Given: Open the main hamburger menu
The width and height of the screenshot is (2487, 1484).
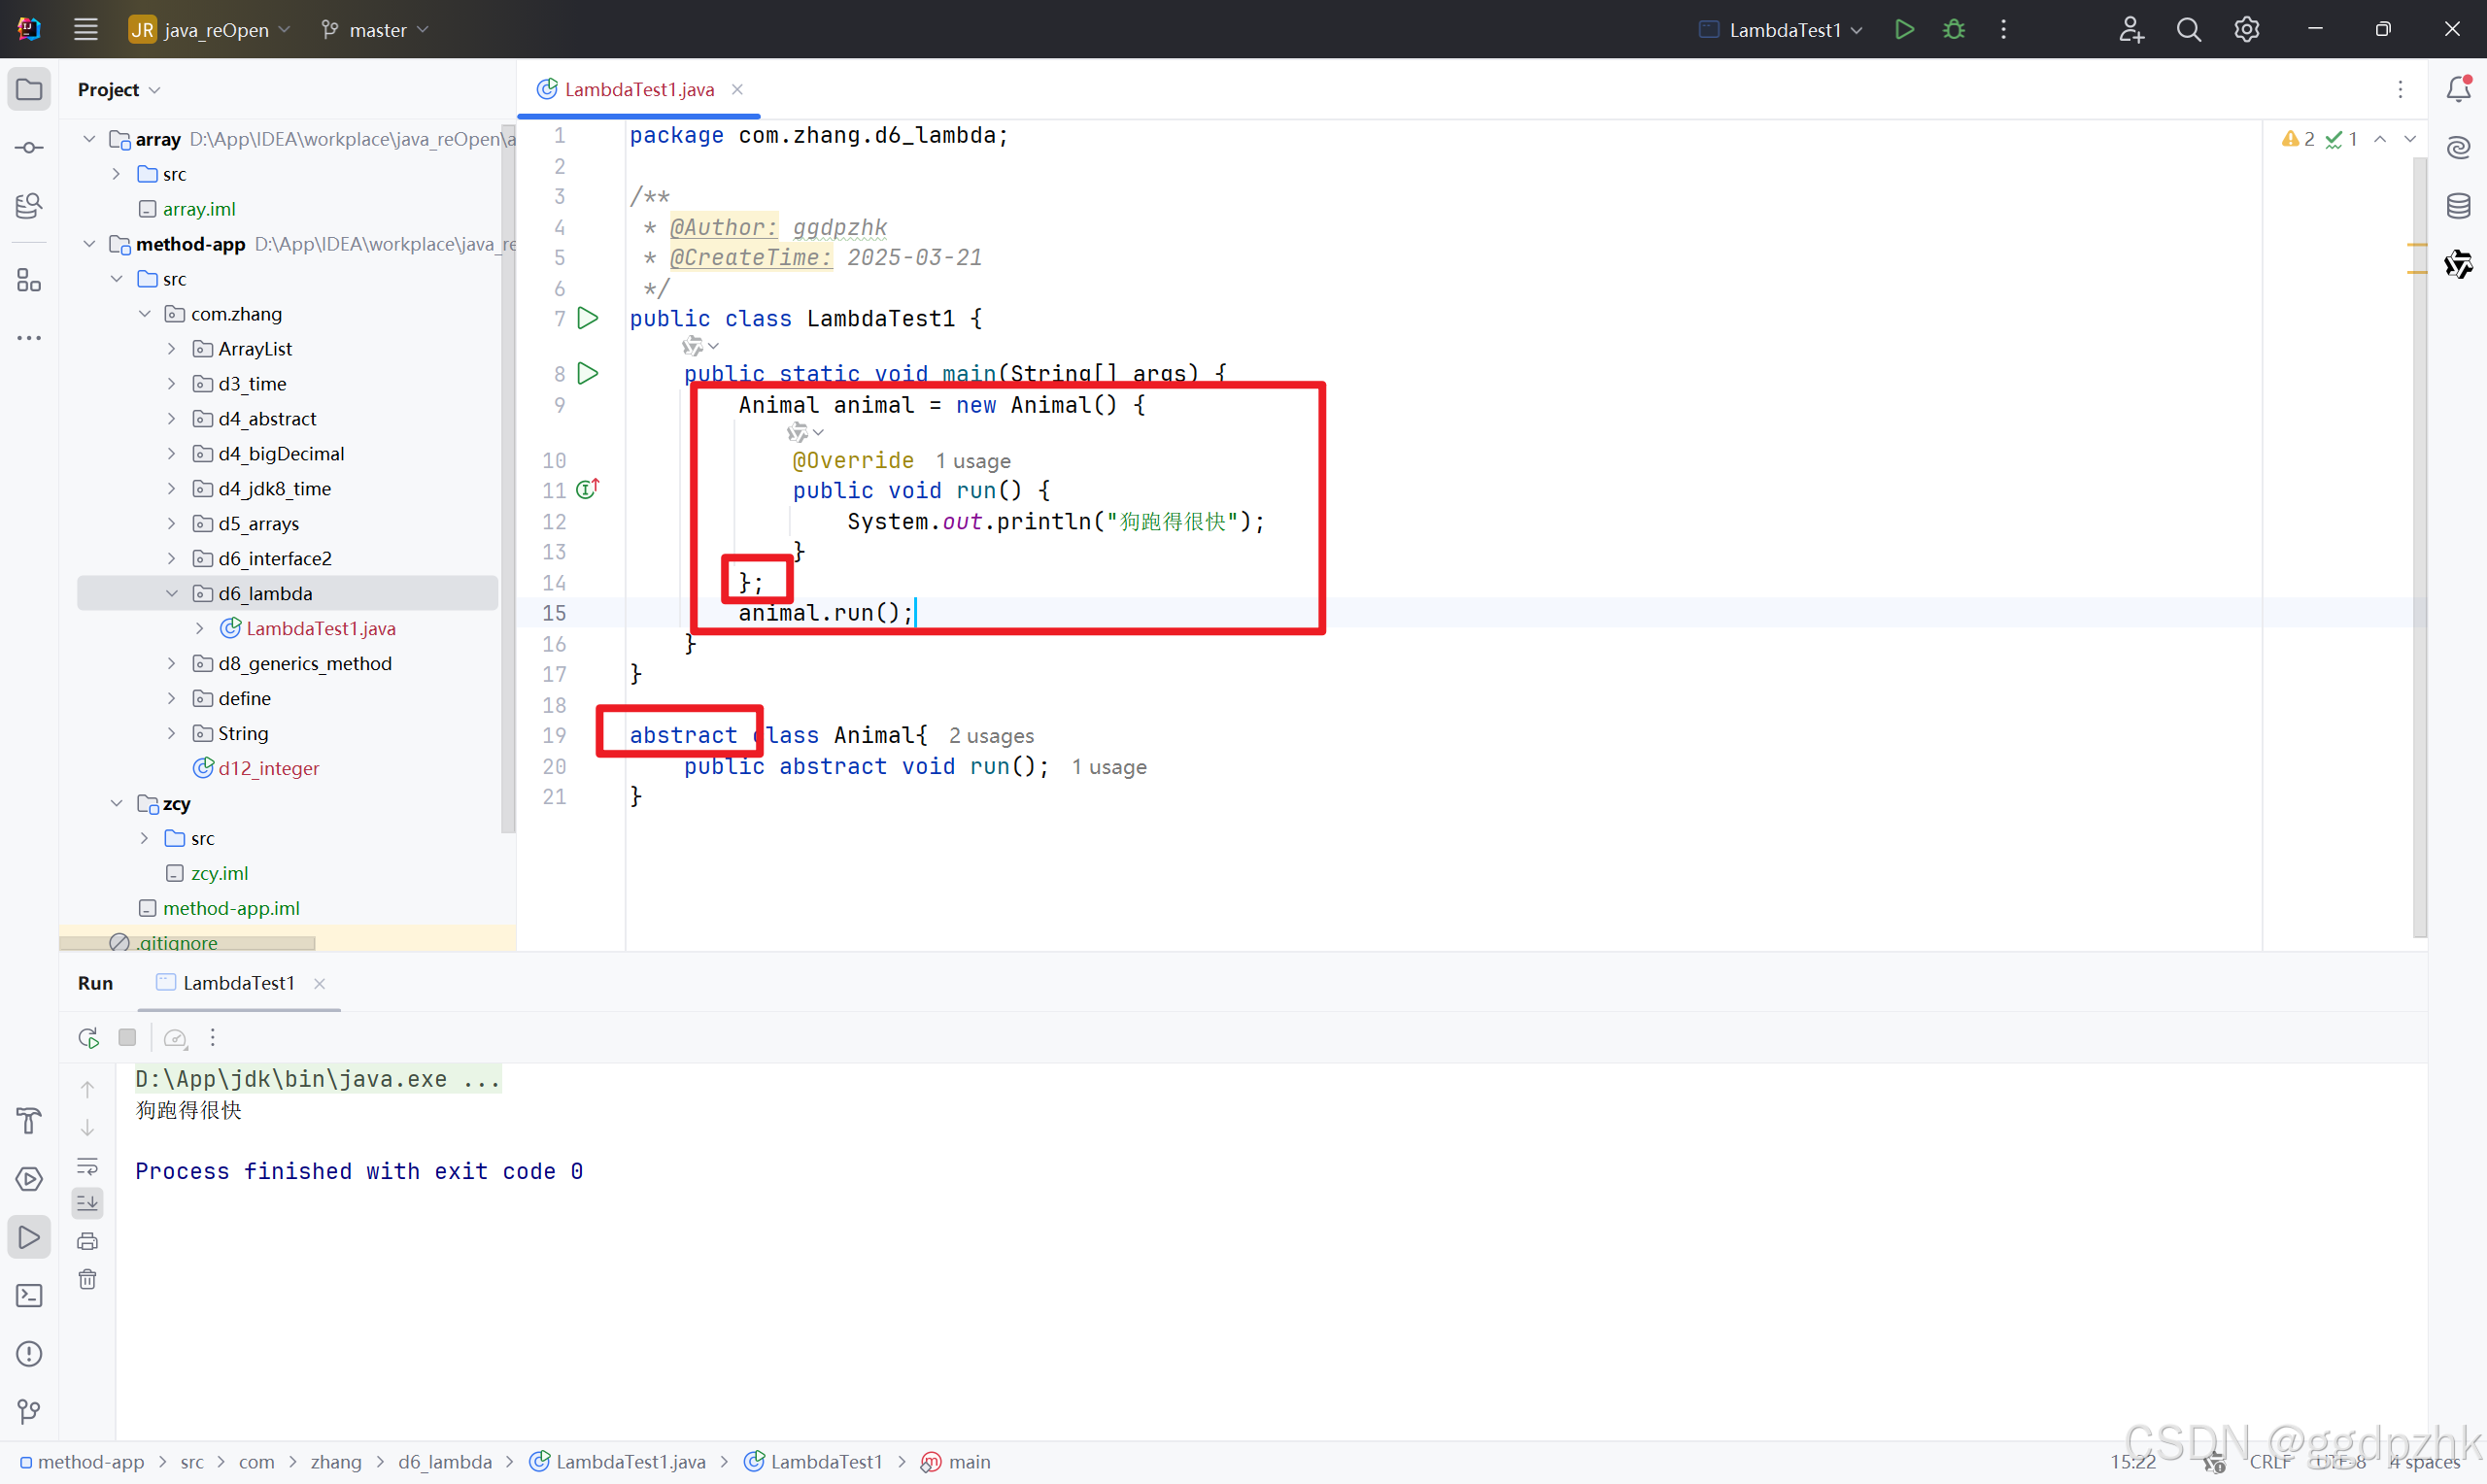Looking at the screenshot, I should 86,29.
